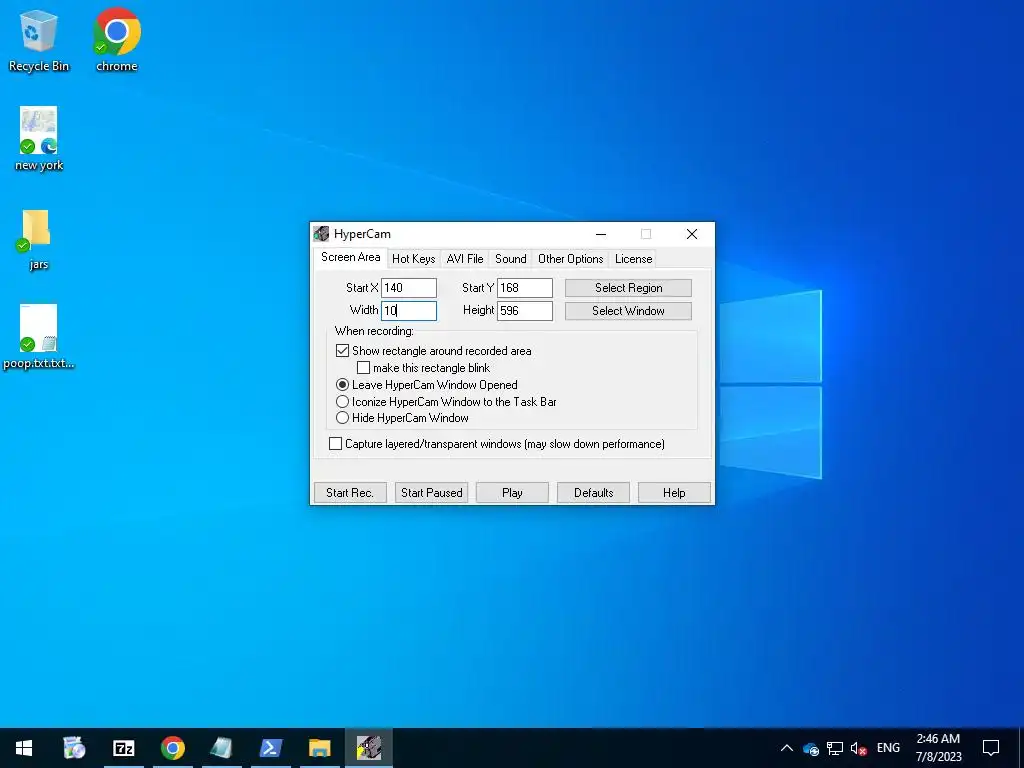
Task: Restore settings with Defaults button
Action: tap(594, 493)
